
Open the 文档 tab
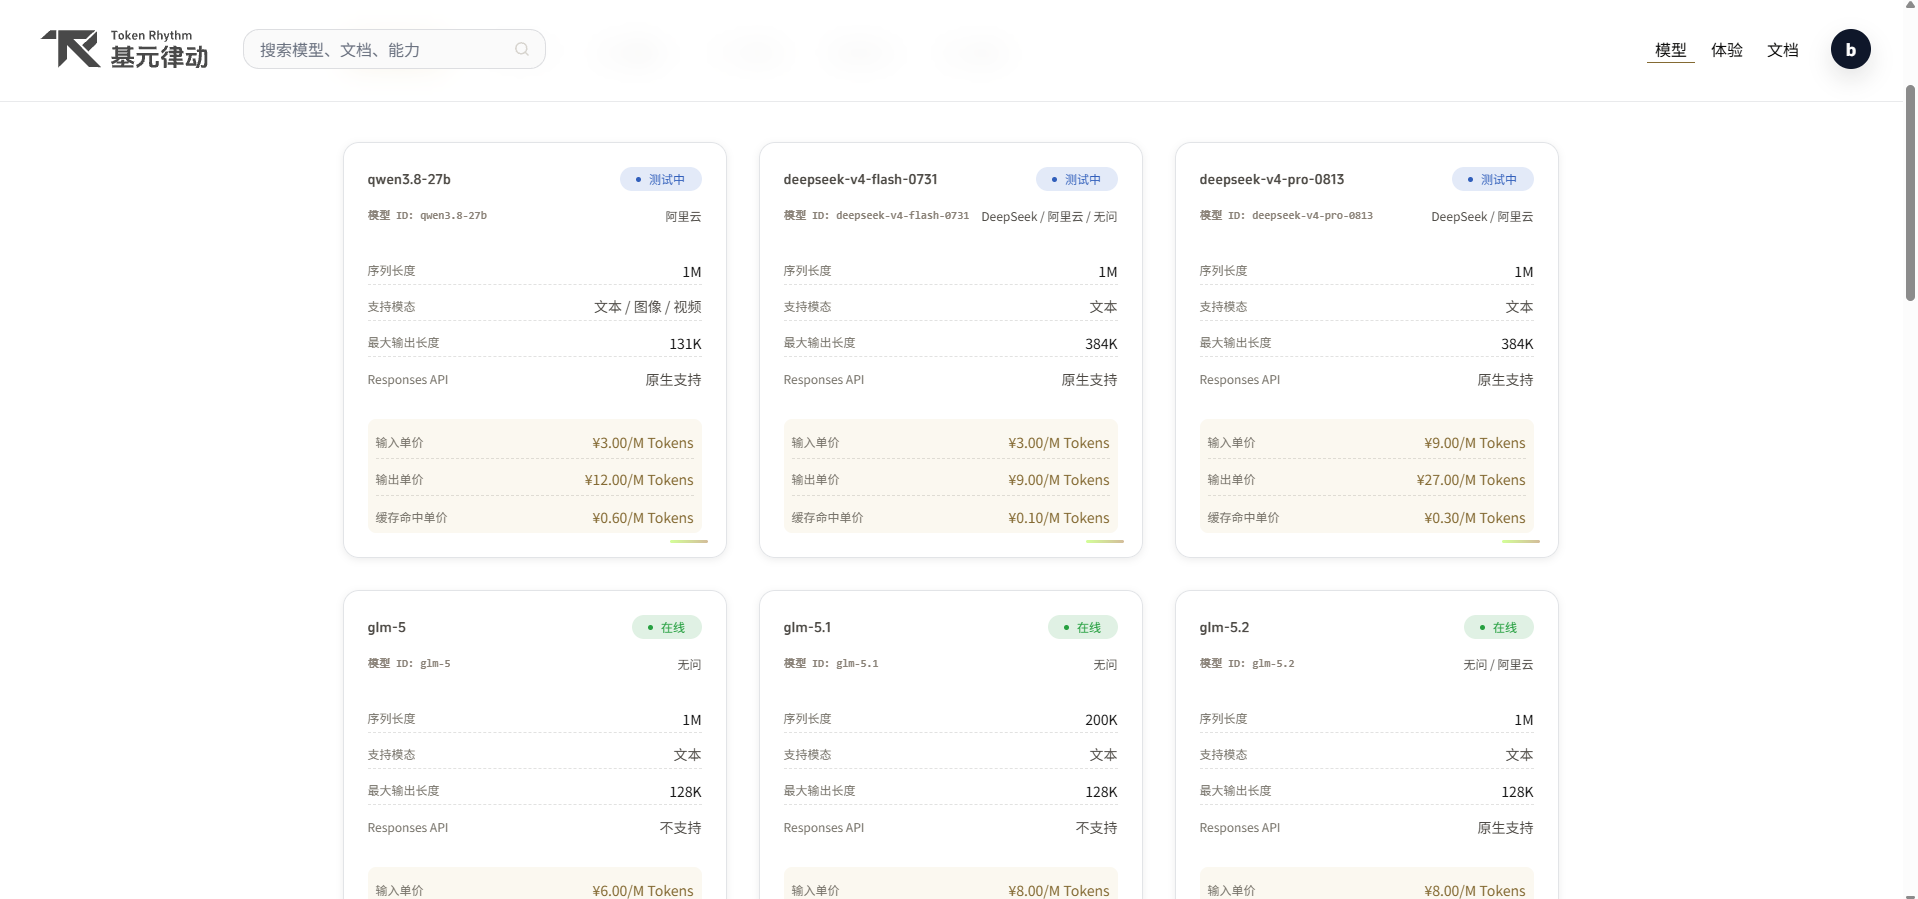tap(1782, 49)
